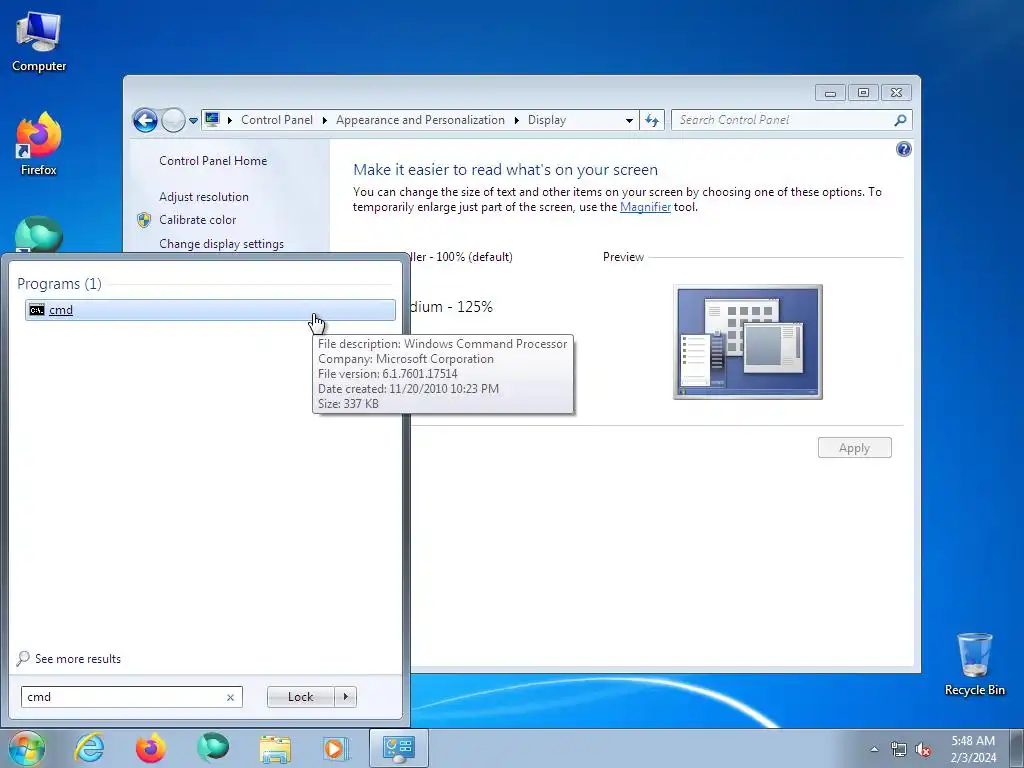
Task: Open recent pages dropdown arrow
Action: click(193, 121)
